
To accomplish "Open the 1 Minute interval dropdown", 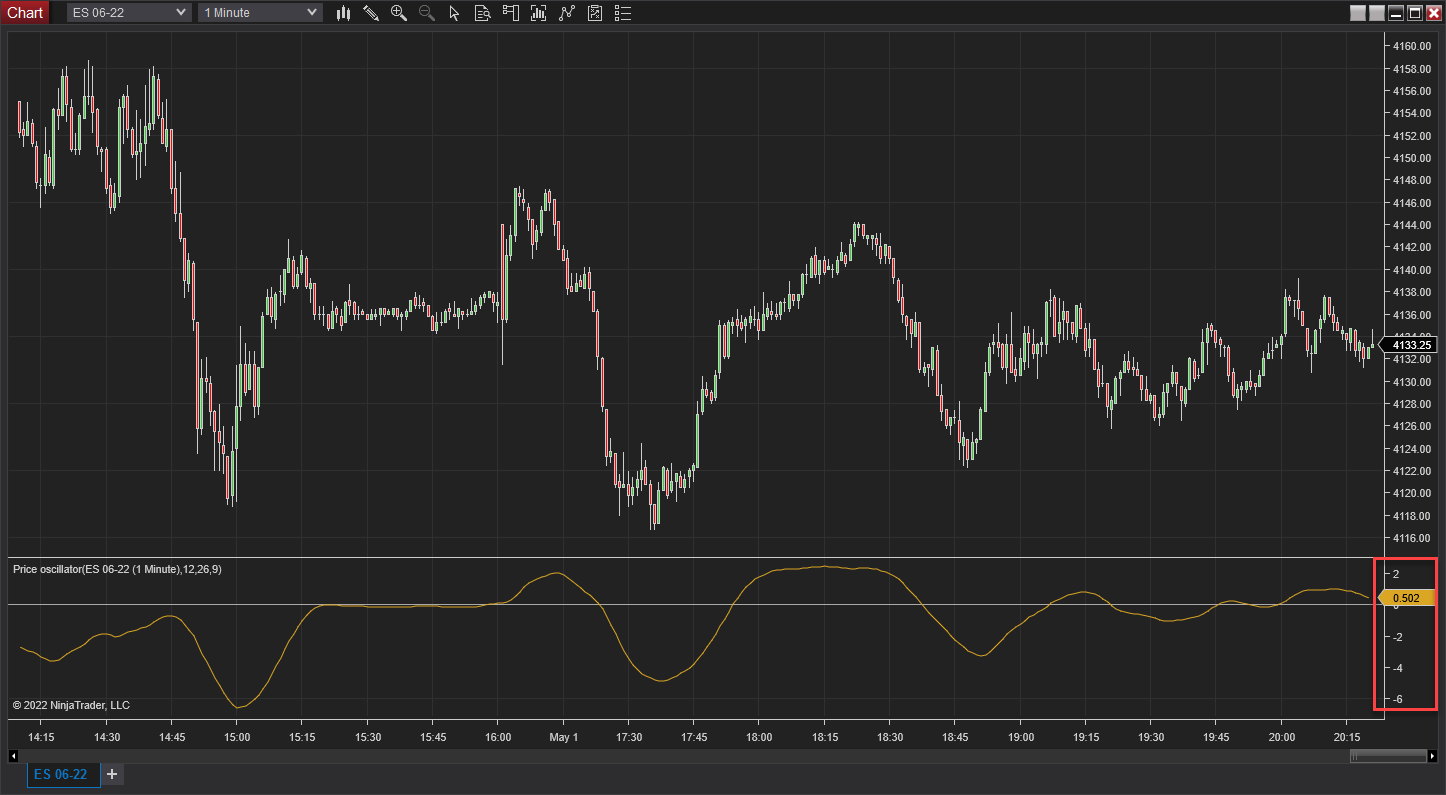I will click(x=259, y=12).
